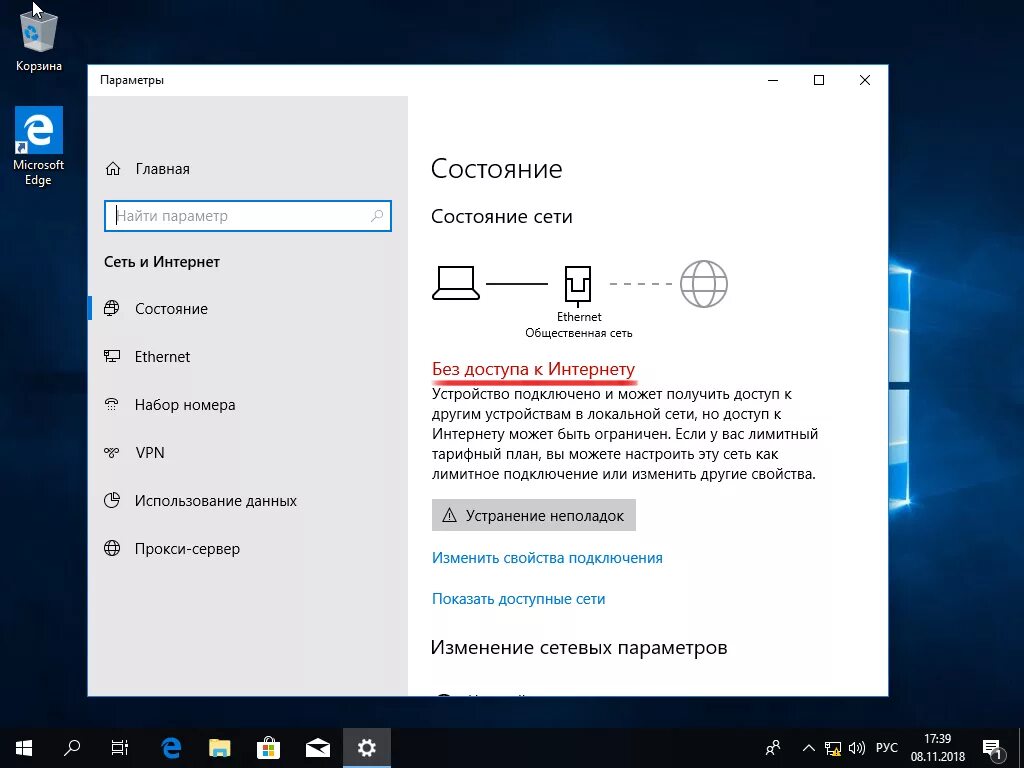Screen dimensions: 1024x768
Task: Open the Ethernet sidebar section
Action: (x=162, y=357)
